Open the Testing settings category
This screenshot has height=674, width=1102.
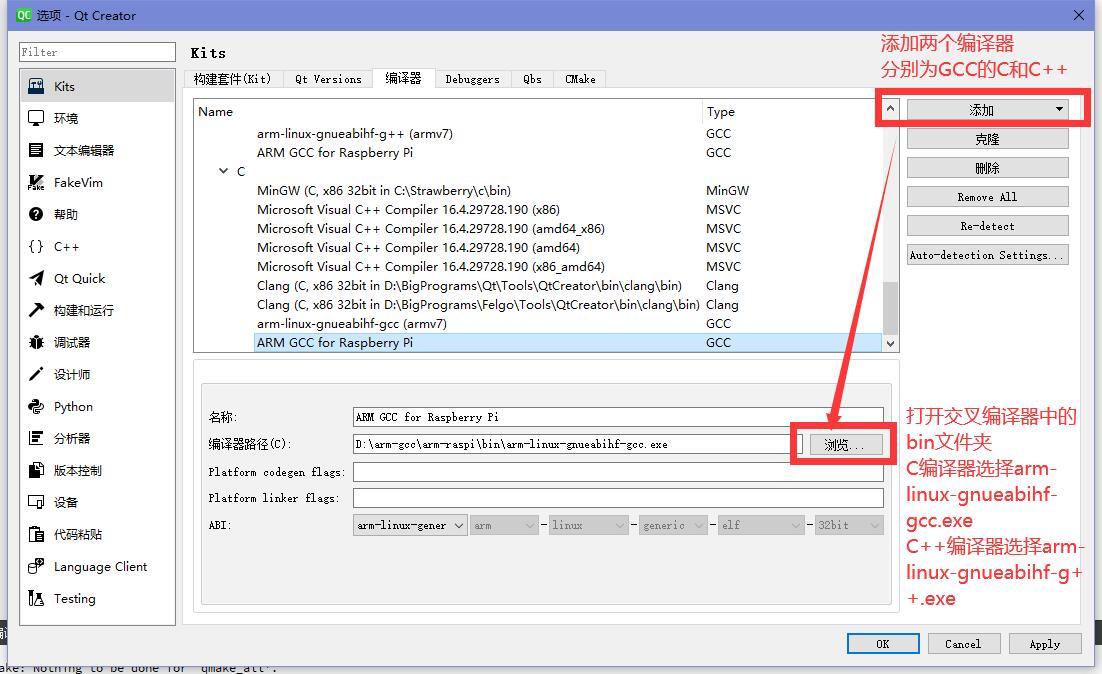(x=97, y=598)
